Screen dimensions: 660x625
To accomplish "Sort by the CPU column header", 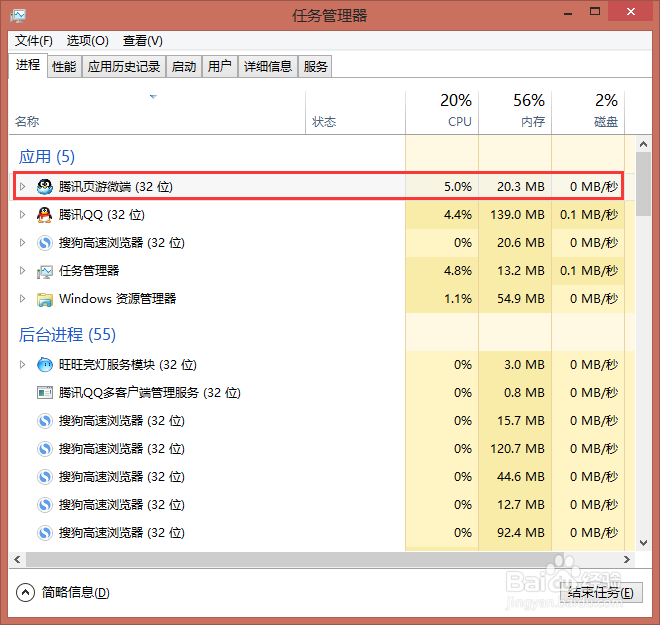I will coord(442,113).
